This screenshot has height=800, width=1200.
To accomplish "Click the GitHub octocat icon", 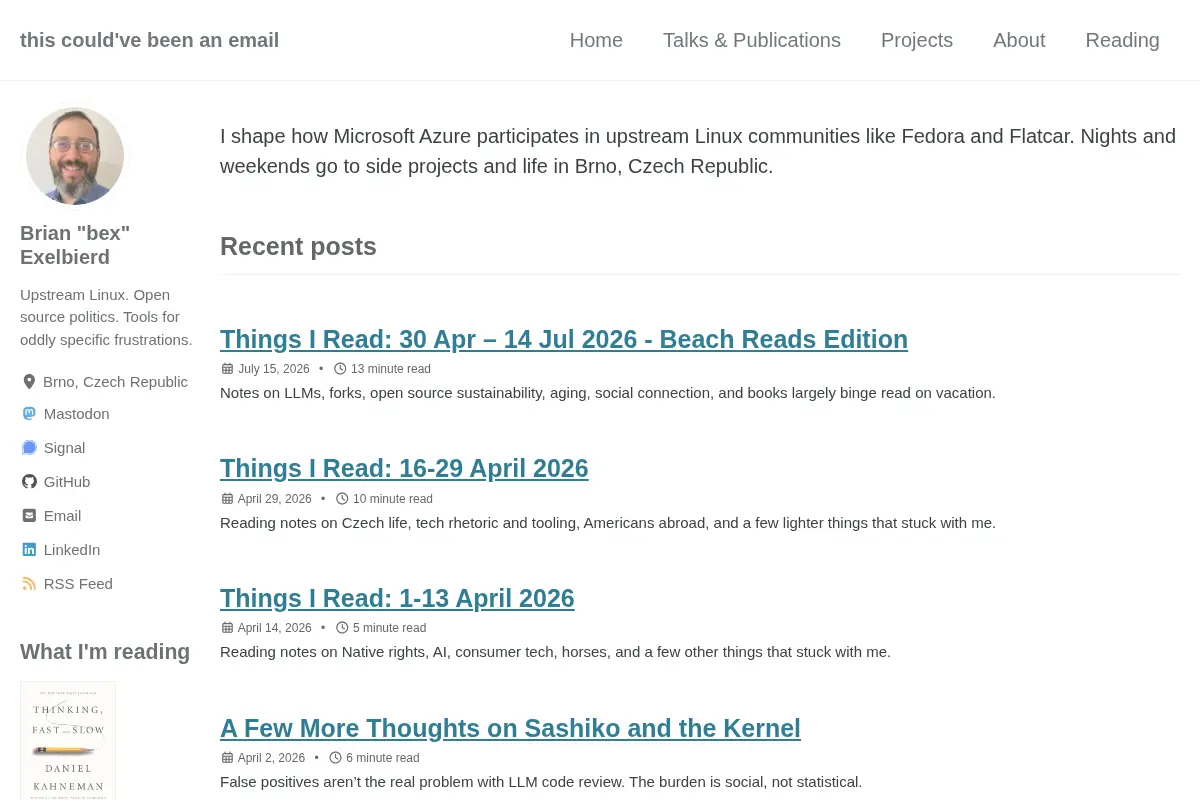I will pyautogui.click(x=29, y=482).
